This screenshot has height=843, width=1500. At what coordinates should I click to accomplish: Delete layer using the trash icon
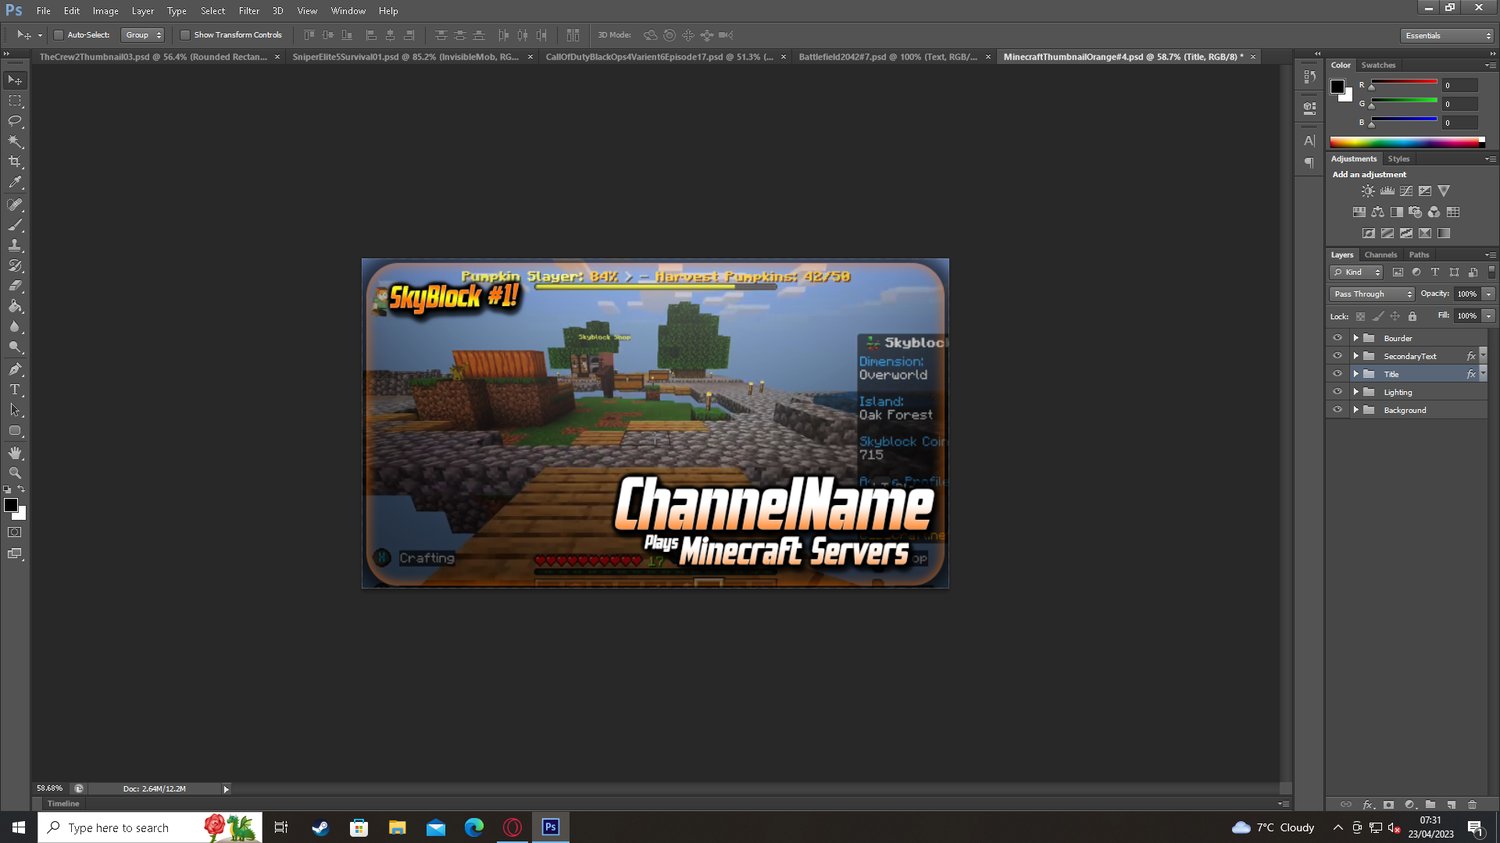[1472, 805]
